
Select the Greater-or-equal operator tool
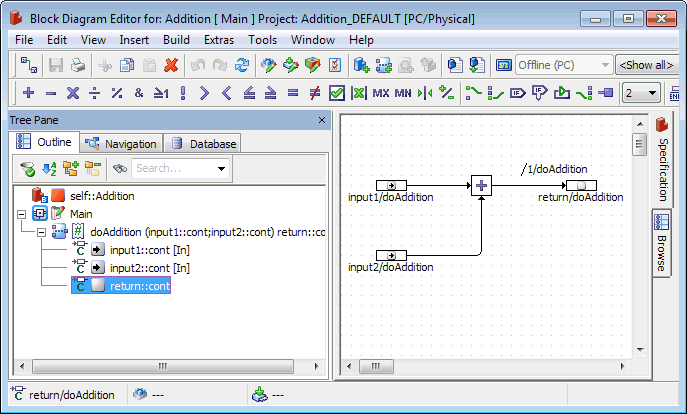[271, 93]
